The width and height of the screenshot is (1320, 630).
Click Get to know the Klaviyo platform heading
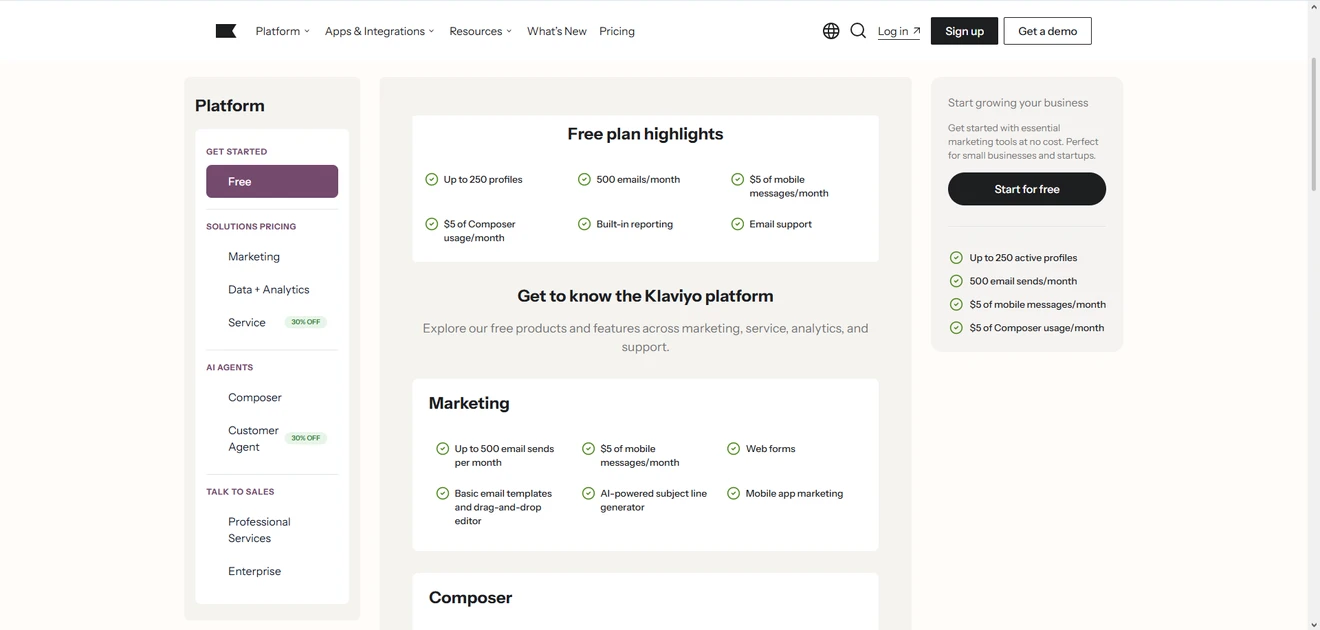point(645,296)
